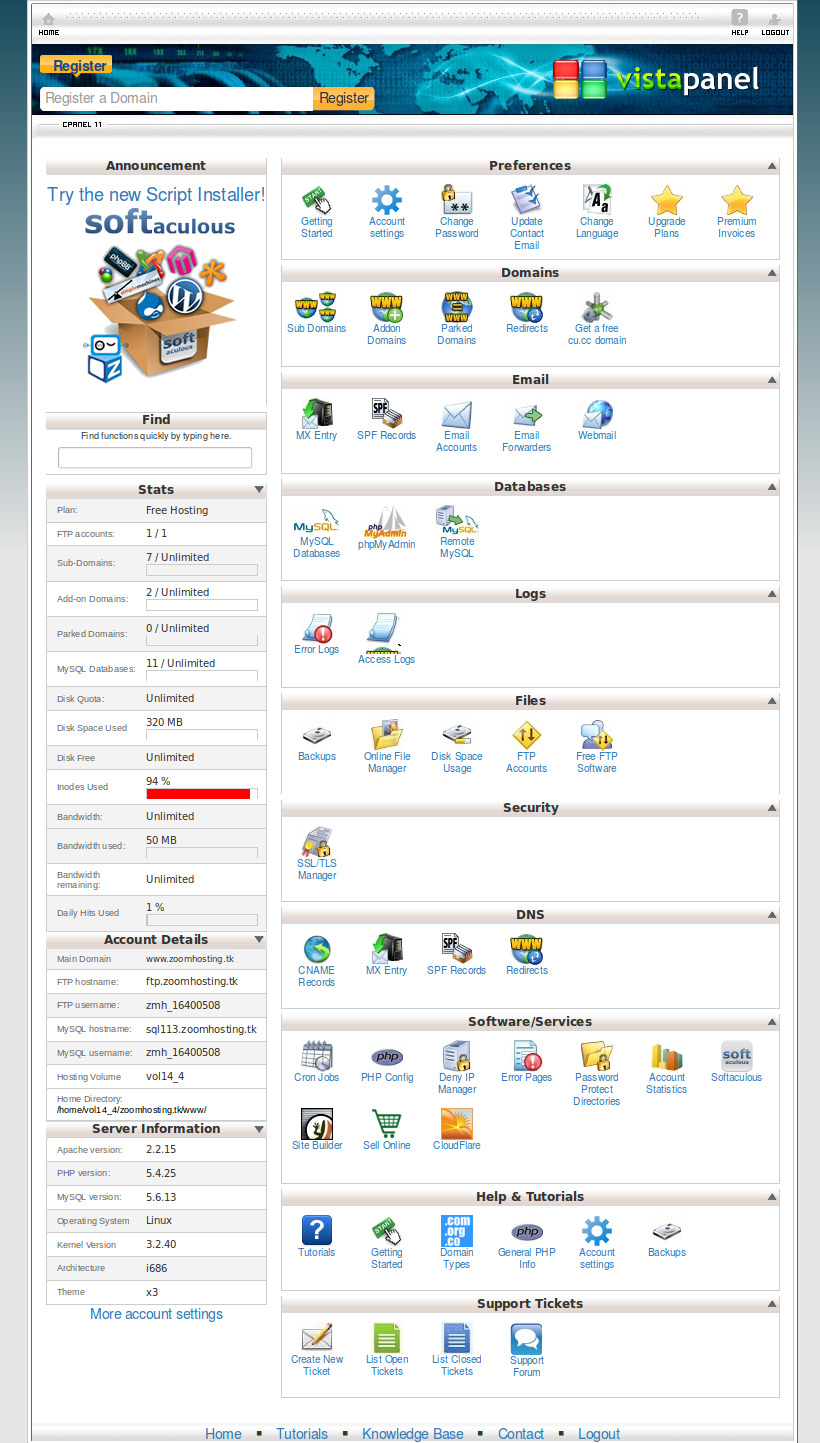The image size is (820, 1443).
Task: Open FTP Accounts
Action: click(527, 746)
